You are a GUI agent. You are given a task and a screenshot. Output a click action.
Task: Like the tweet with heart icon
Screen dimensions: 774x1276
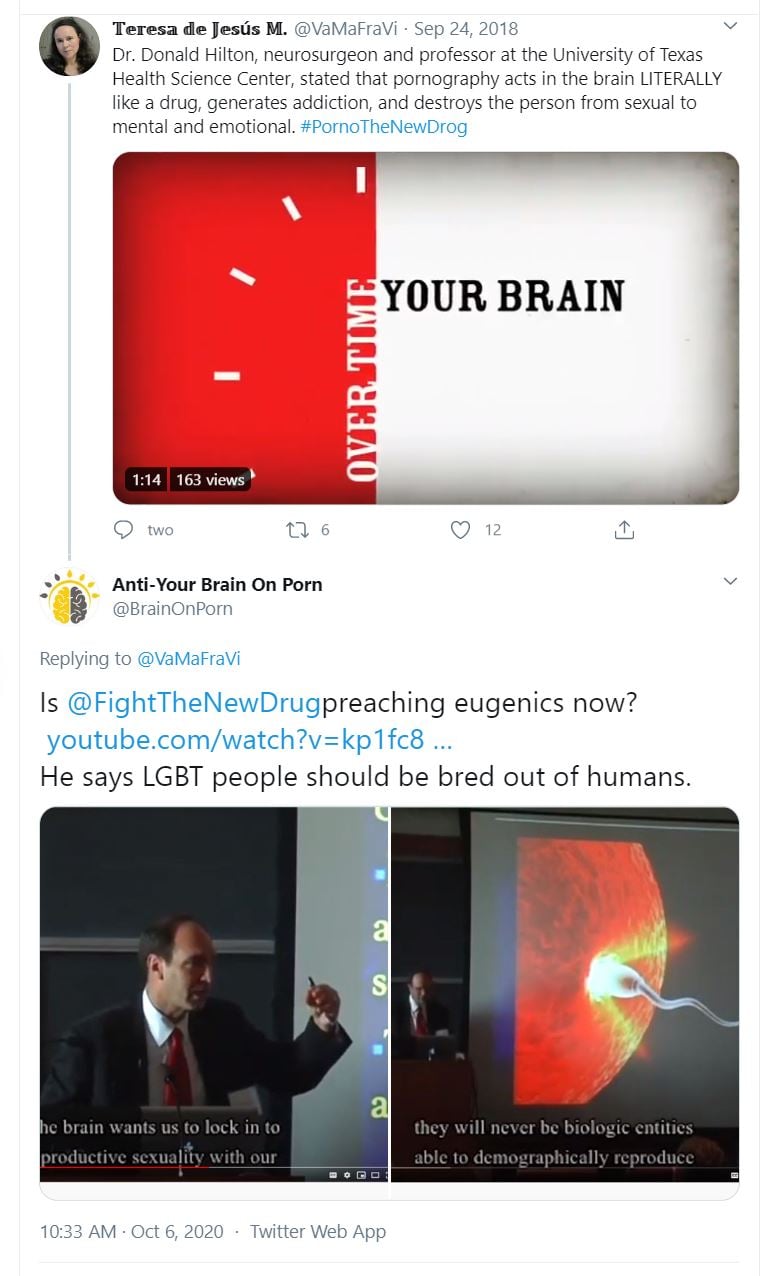(x=460, y=530)
